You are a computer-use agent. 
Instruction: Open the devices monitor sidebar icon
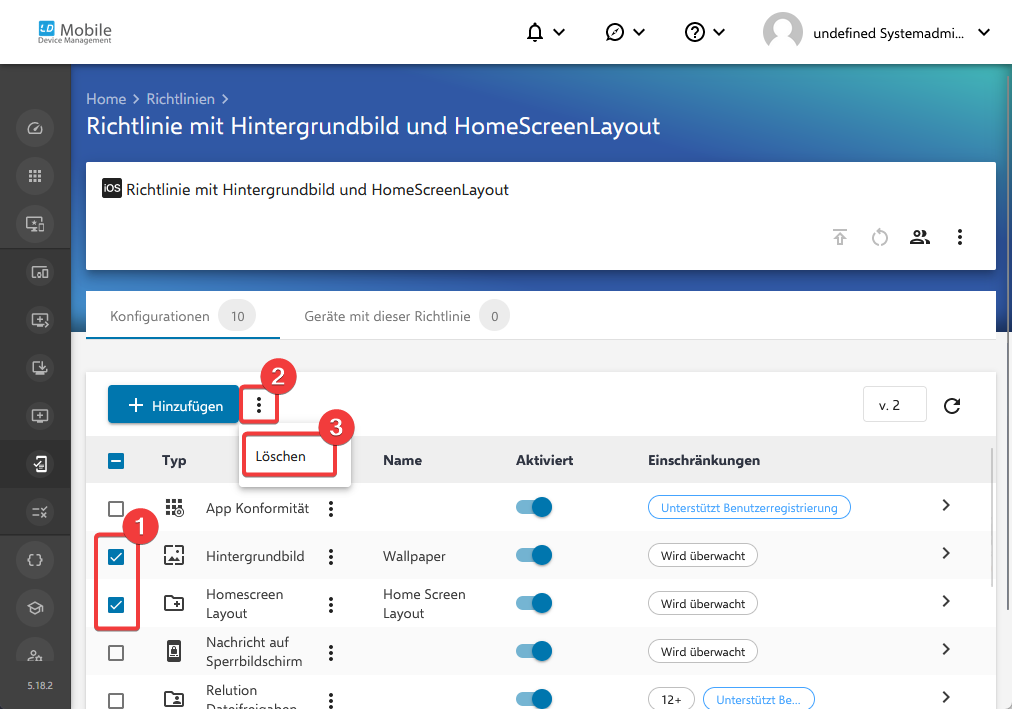pos(35,224)
